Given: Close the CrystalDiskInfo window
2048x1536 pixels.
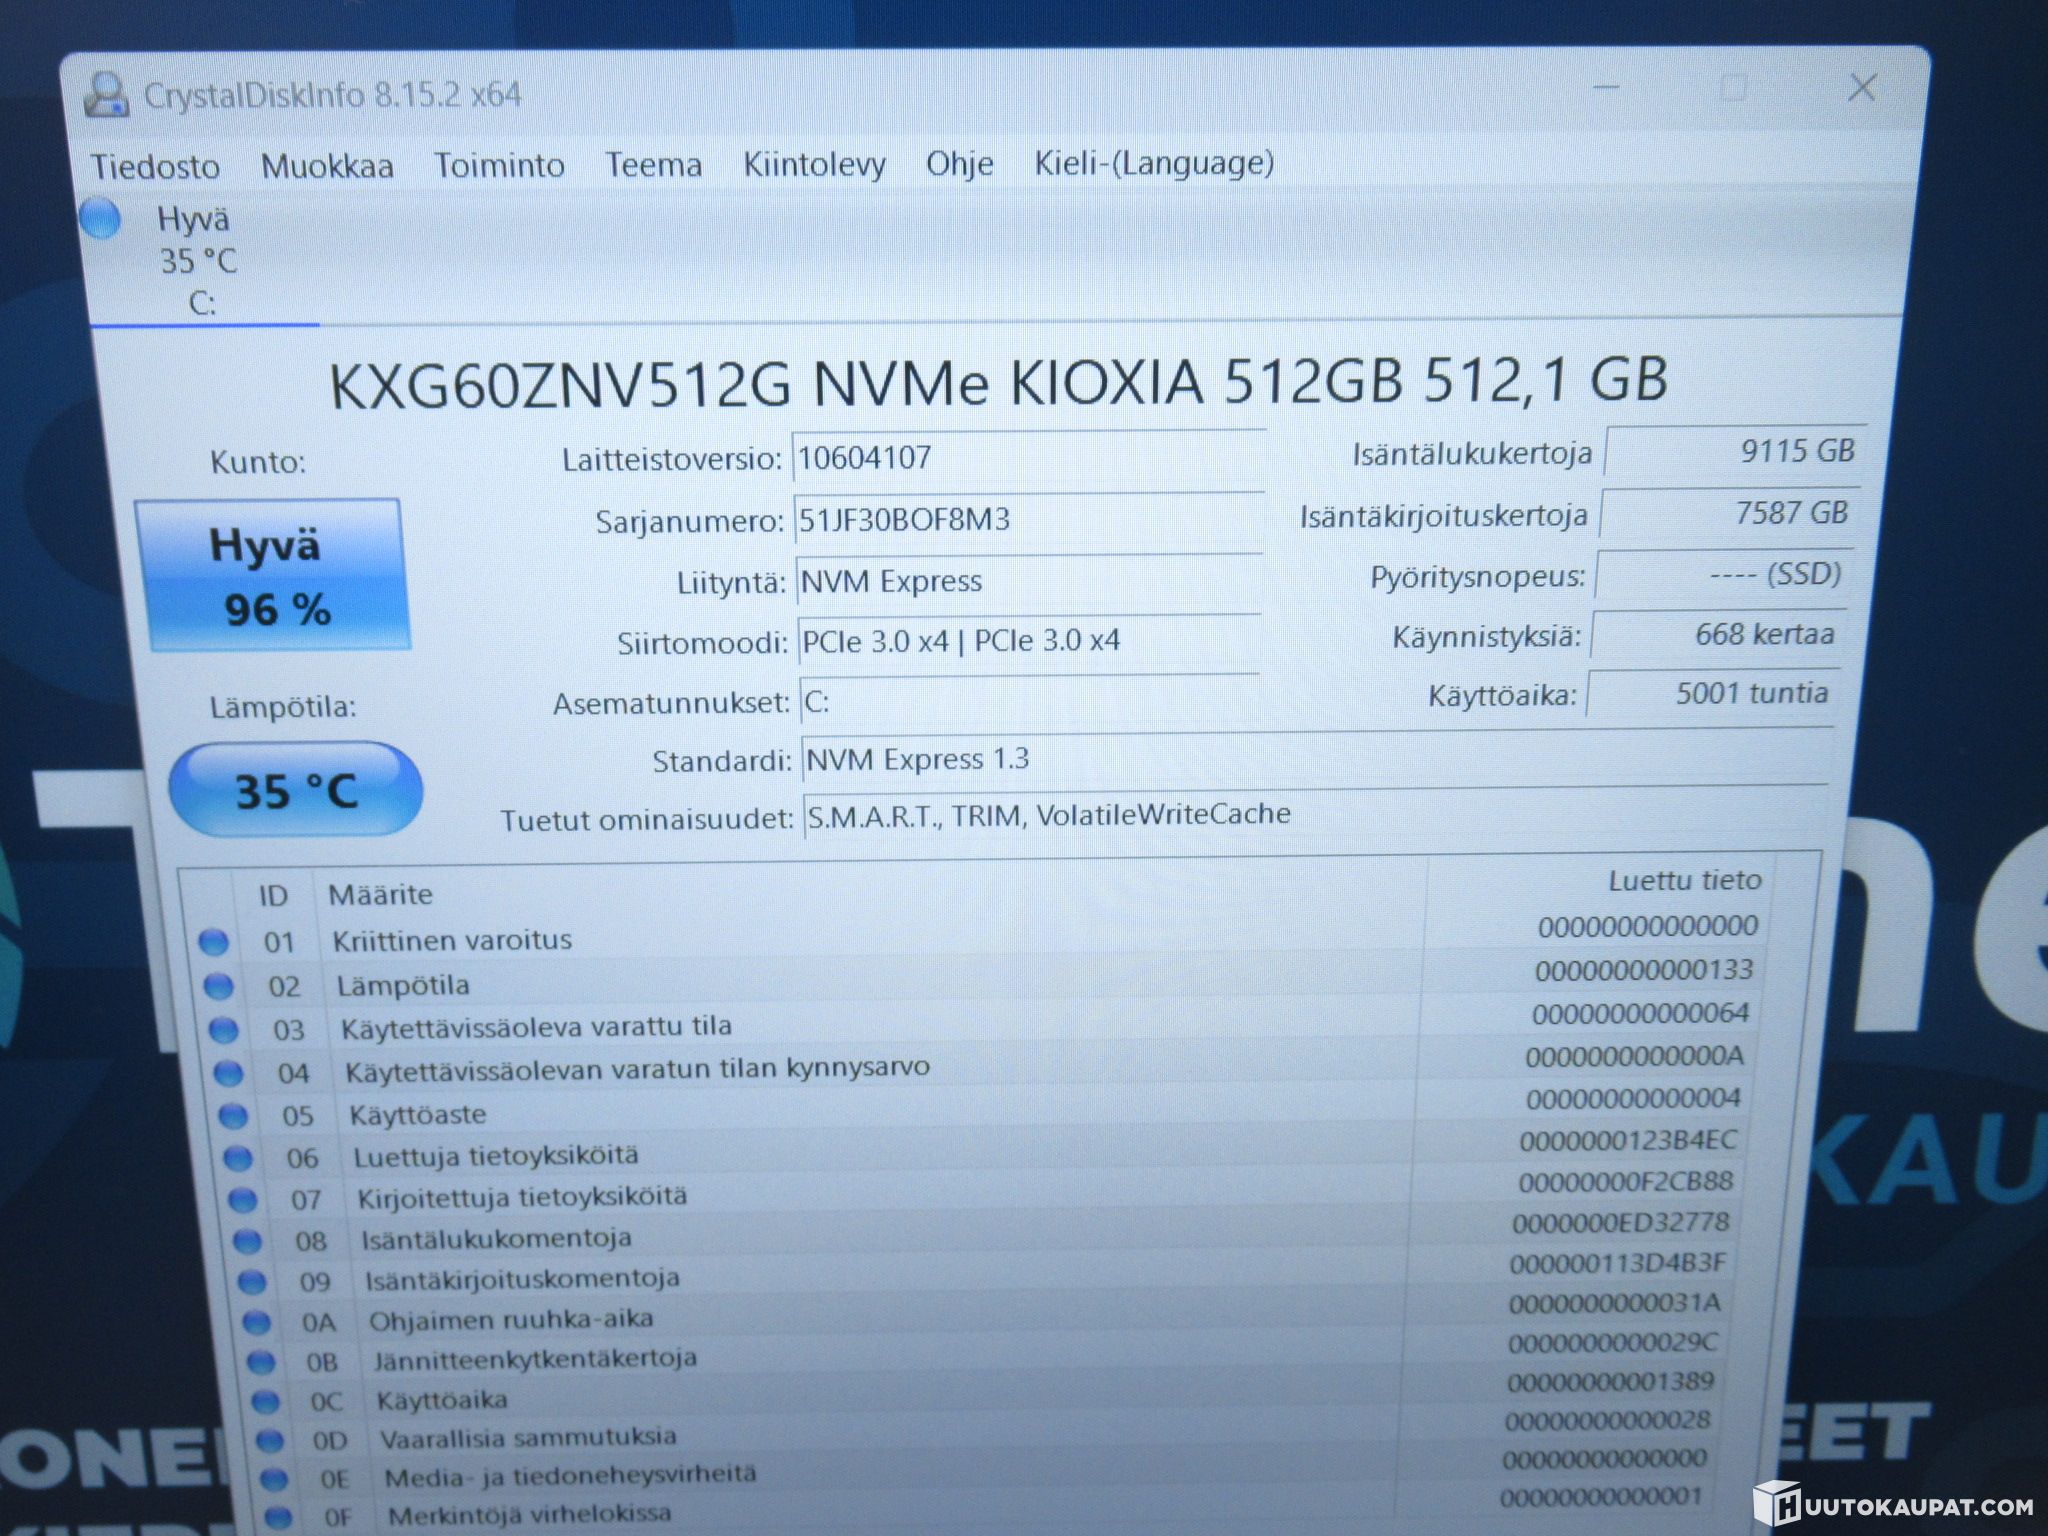Looking at the screenshot, I should [x=1861, y=88].
